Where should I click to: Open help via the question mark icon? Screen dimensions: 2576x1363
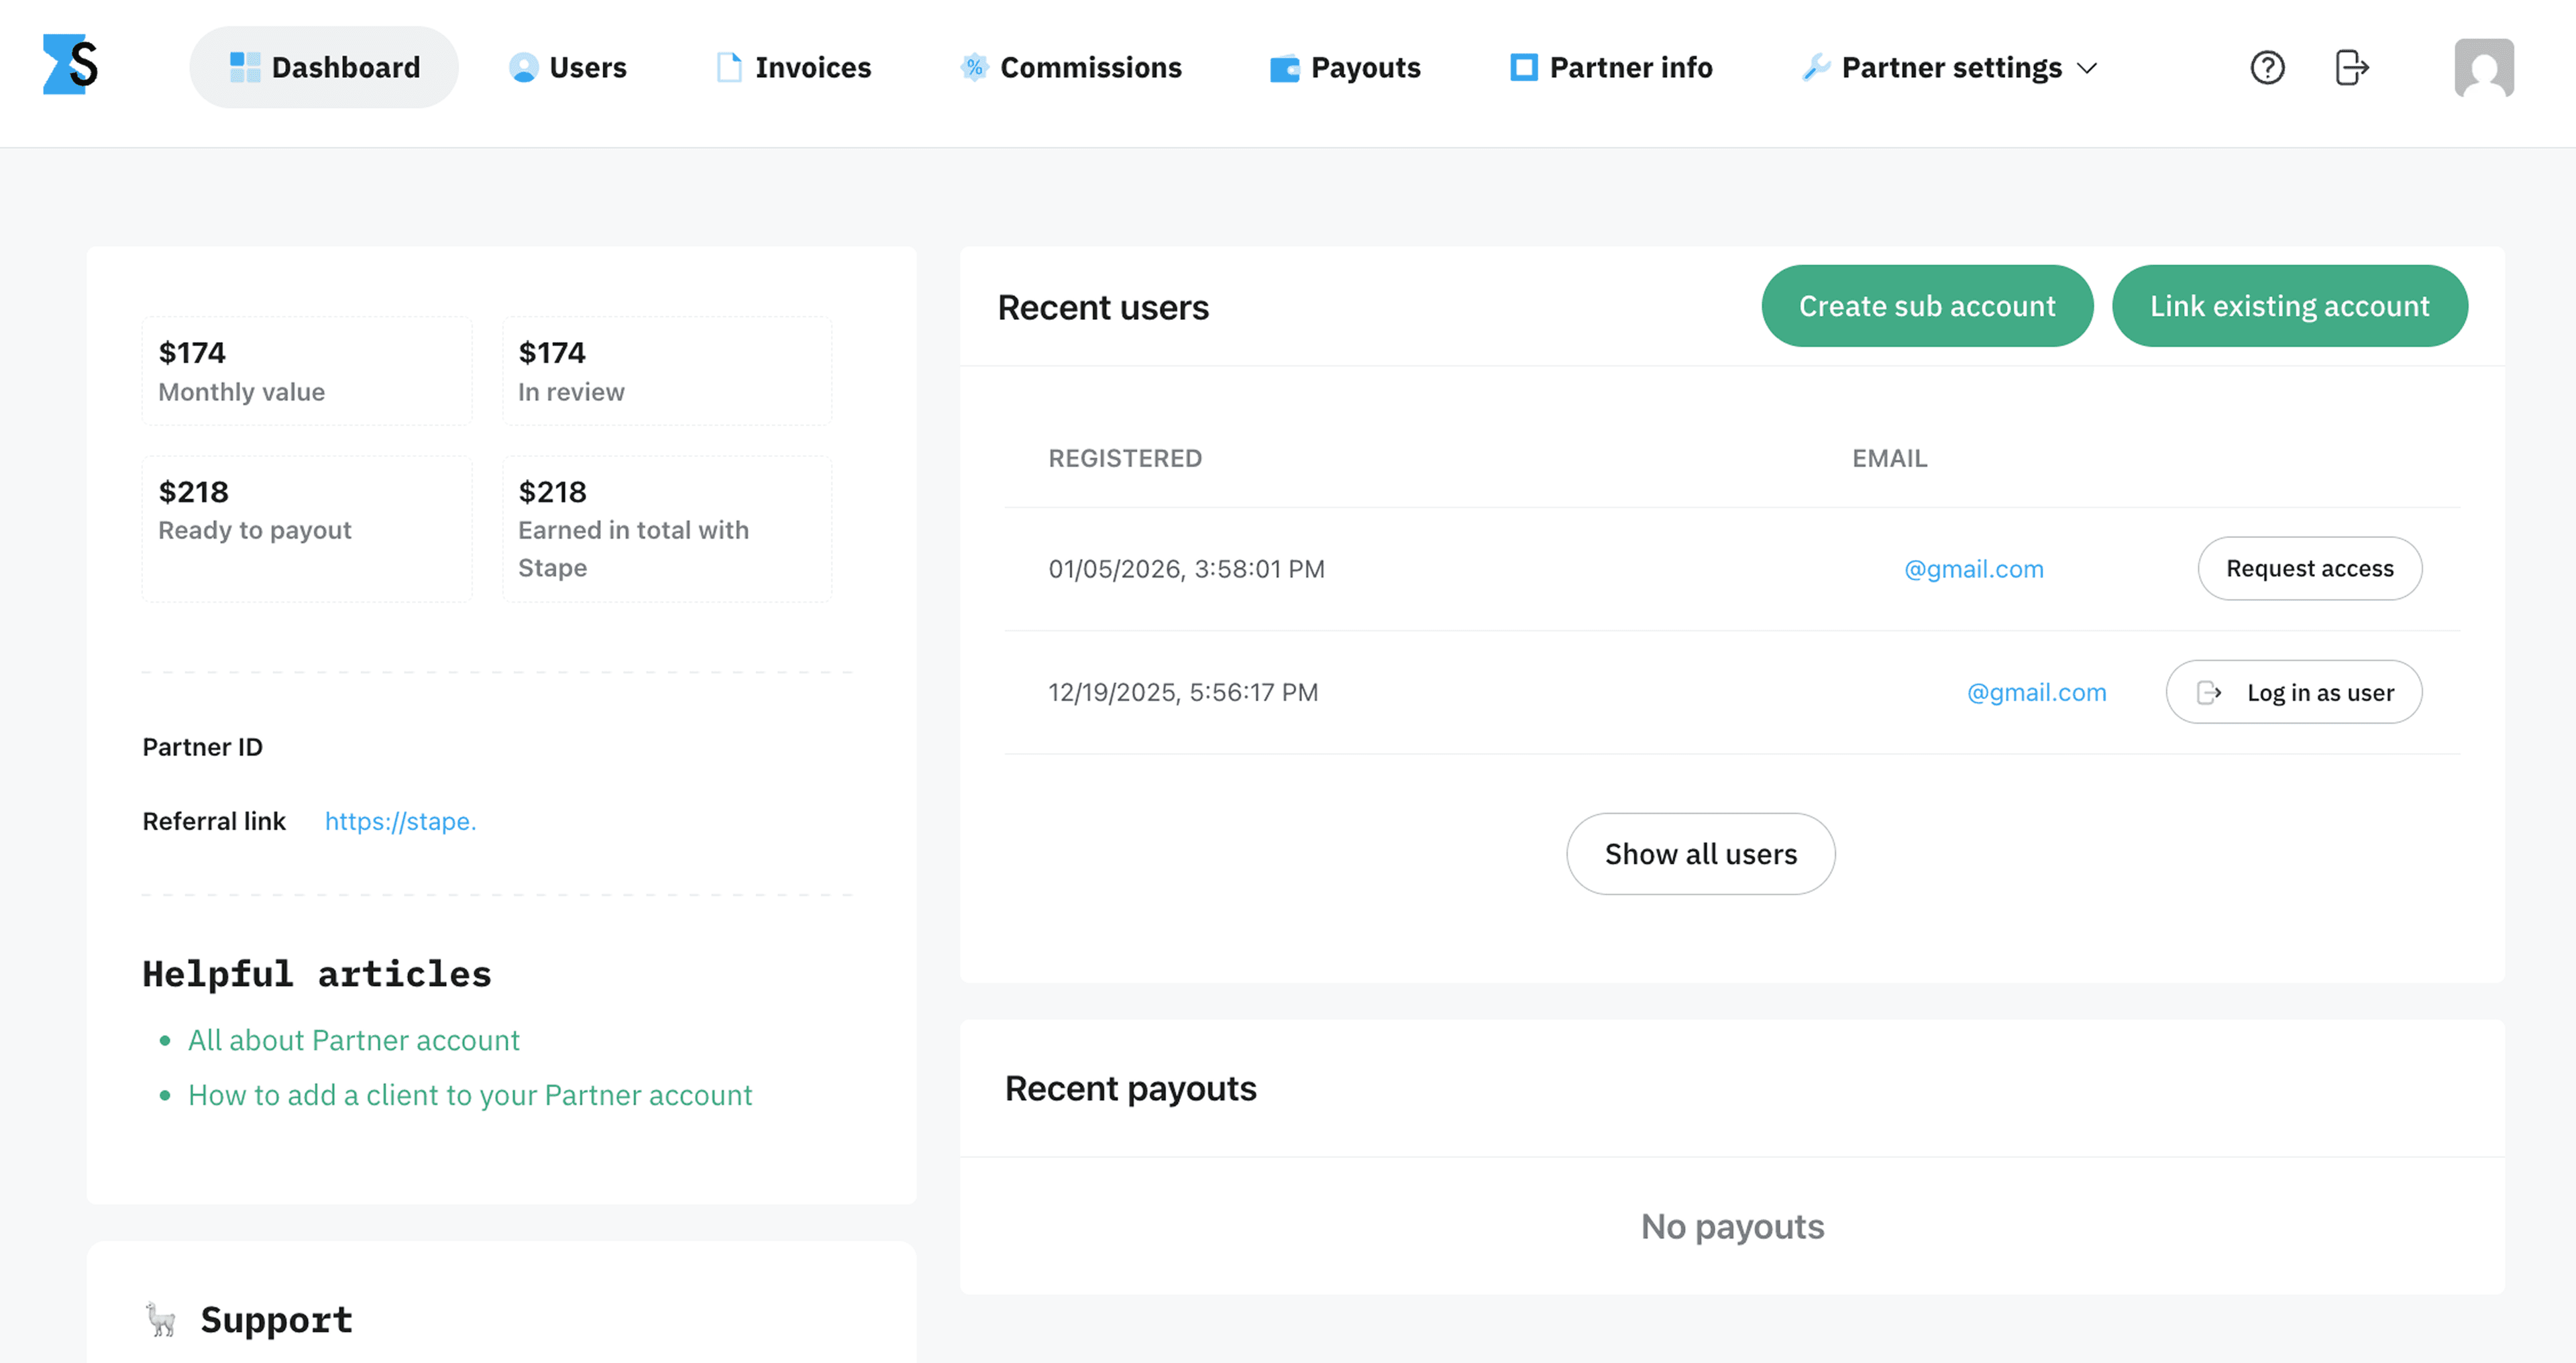(x=2267, y=67)
